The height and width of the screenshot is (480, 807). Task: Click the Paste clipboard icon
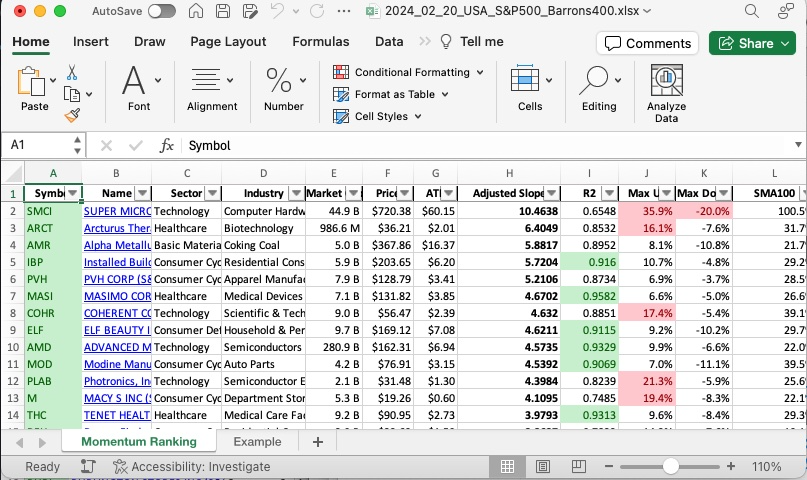31,81
